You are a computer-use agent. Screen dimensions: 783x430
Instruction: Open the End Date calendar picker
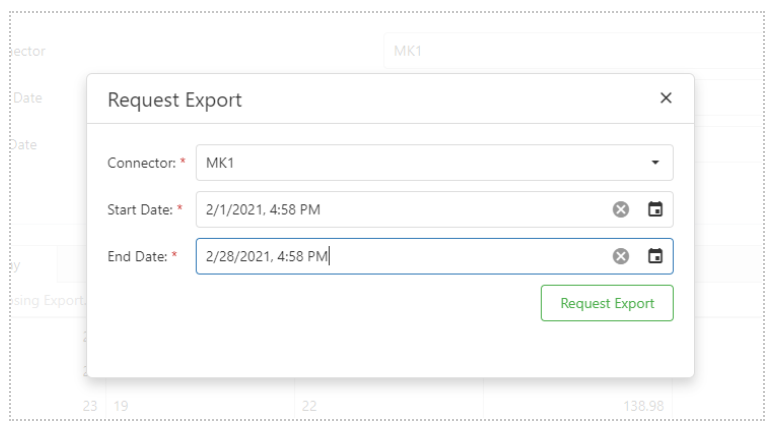coord(655,256)
